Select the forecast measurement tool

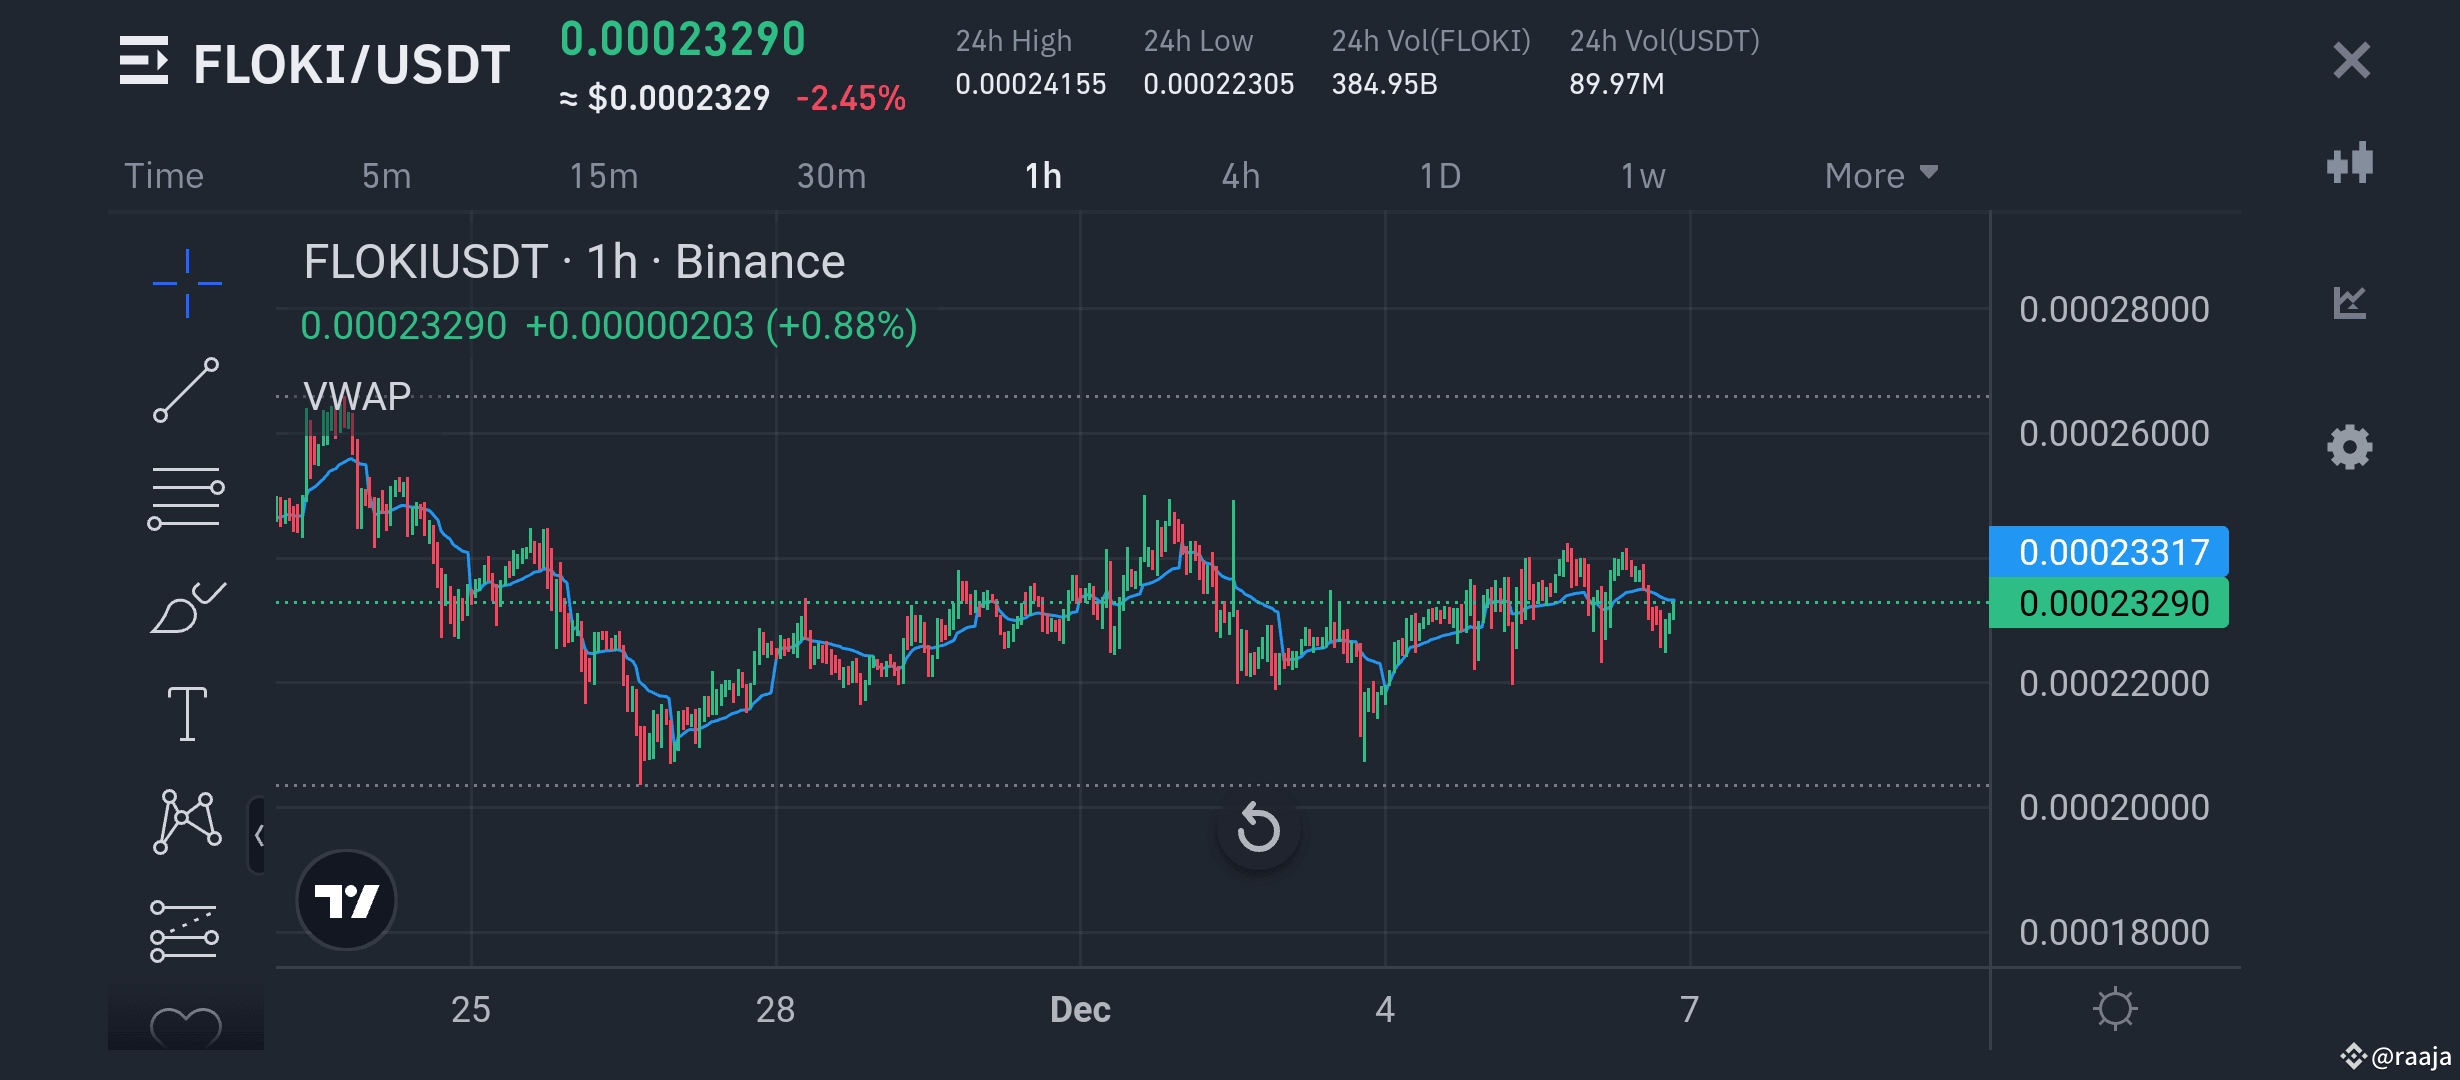(184, 932)
